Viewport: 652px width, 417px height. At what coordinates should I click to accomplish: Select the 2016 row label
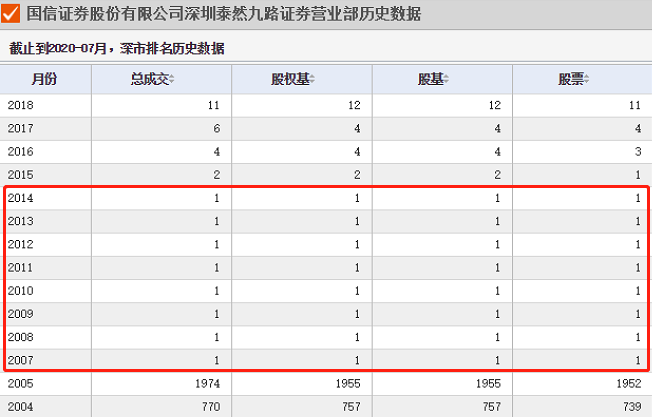click(x=20, y=152)
